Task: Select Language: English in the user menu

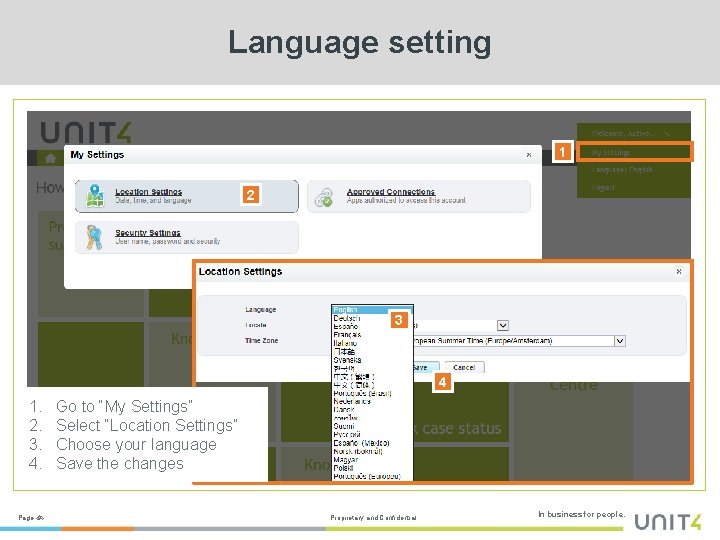Action: point(622,169)
